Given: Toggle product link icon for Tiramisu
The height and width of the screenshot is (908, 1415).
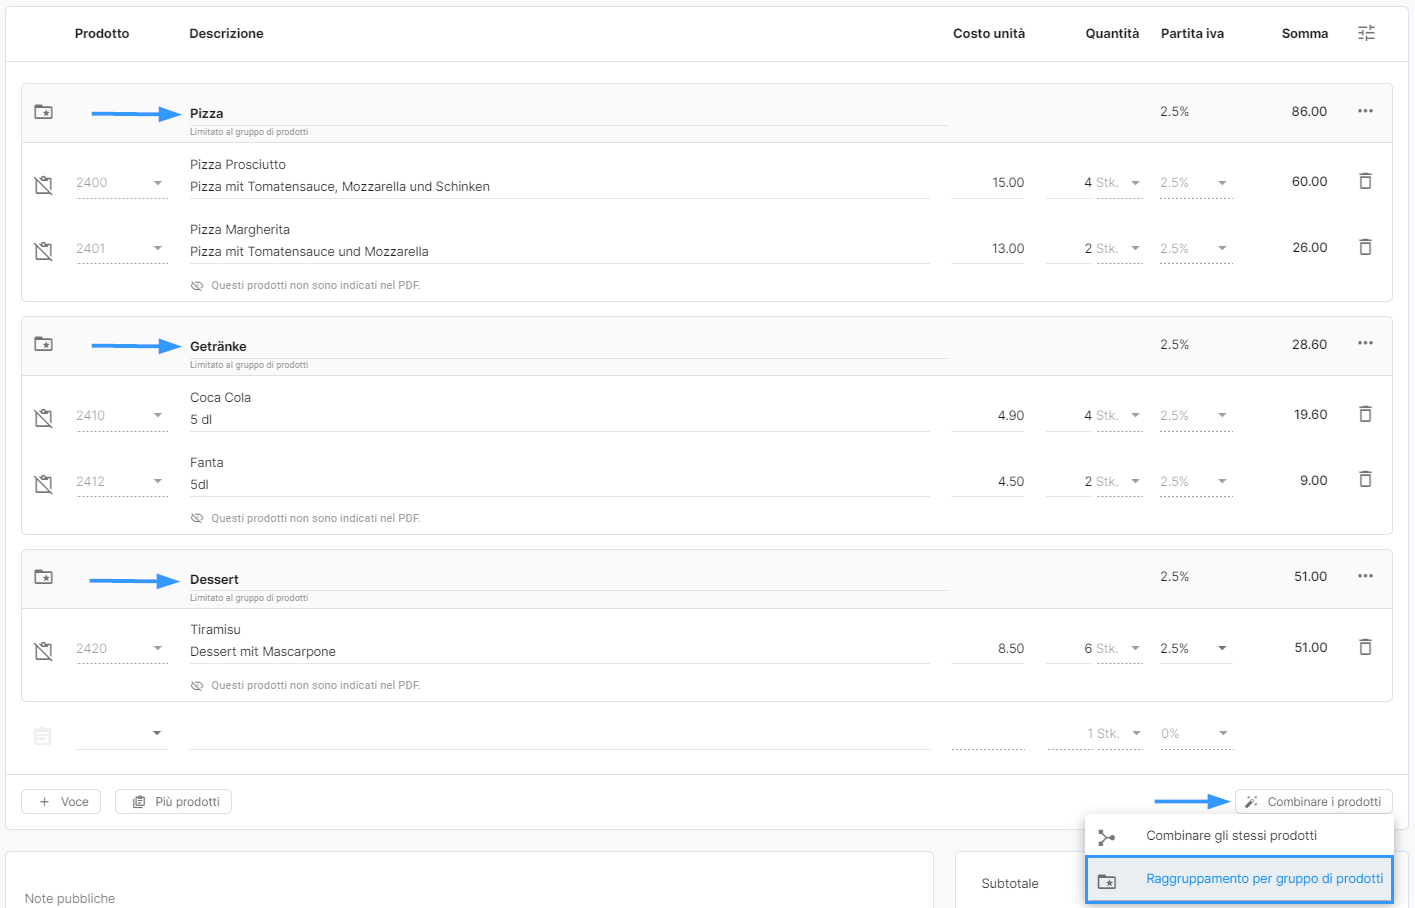Looking at the screenshot, I should [44, 650].
